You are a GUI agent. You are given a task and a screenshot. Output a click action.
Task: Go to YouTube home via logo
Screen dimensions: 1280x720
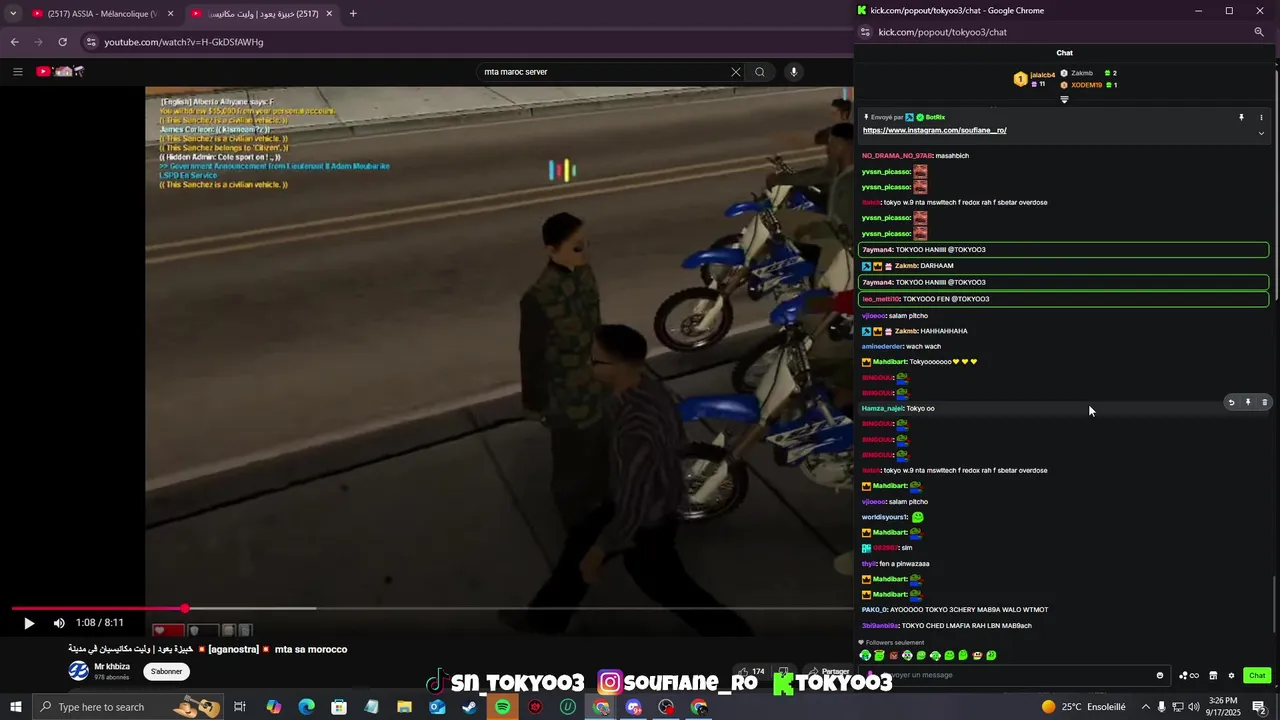click(x=60, y=71)
